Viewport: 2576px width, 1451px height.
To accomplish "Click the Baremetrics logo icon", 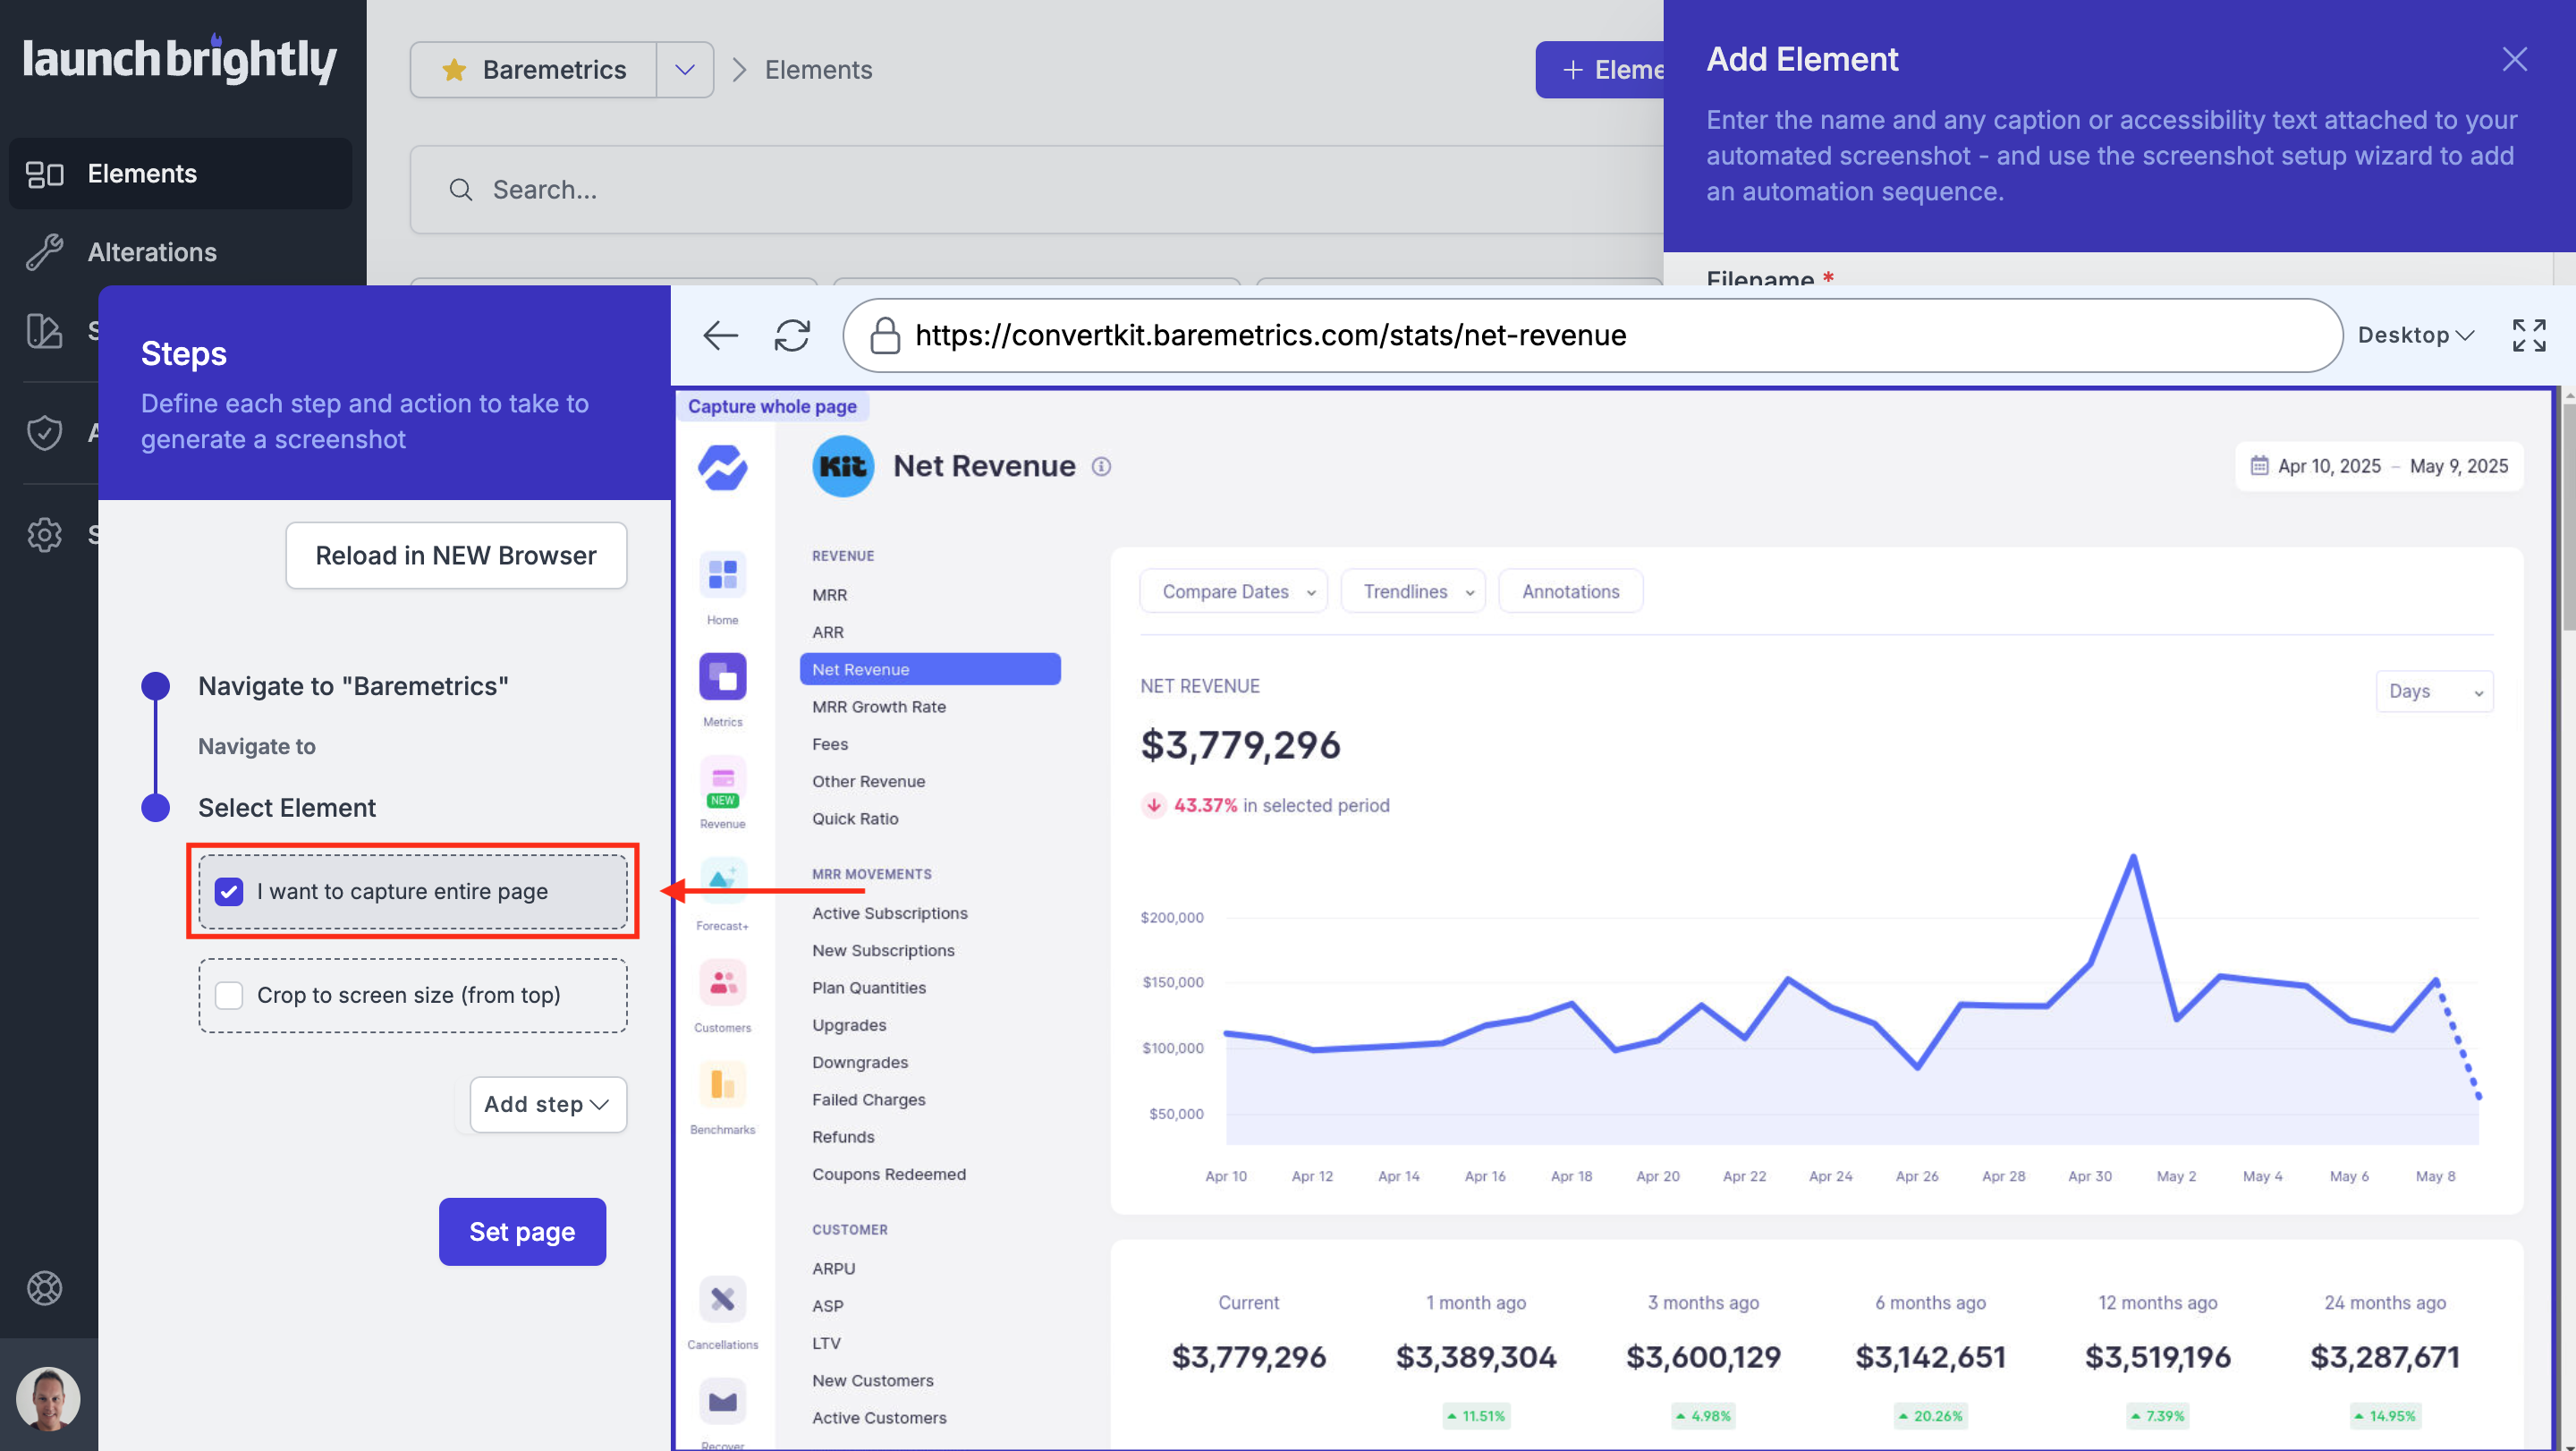I will [x=722, y=467].
